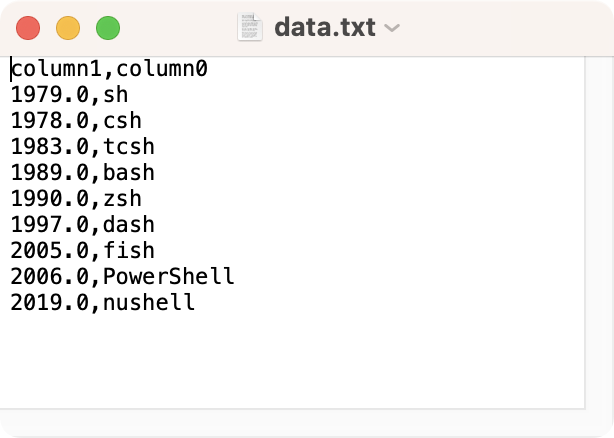Place cursor on the 1997.0,dash line
The width and height of the screenshot is (614, 438).
point(82,225)
